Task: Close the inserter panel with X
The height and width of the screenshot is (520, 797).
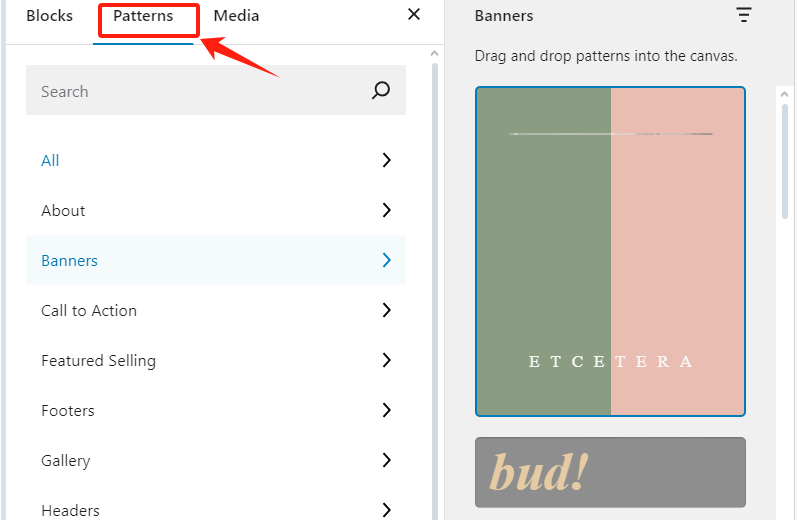Action: click(414, 15)
